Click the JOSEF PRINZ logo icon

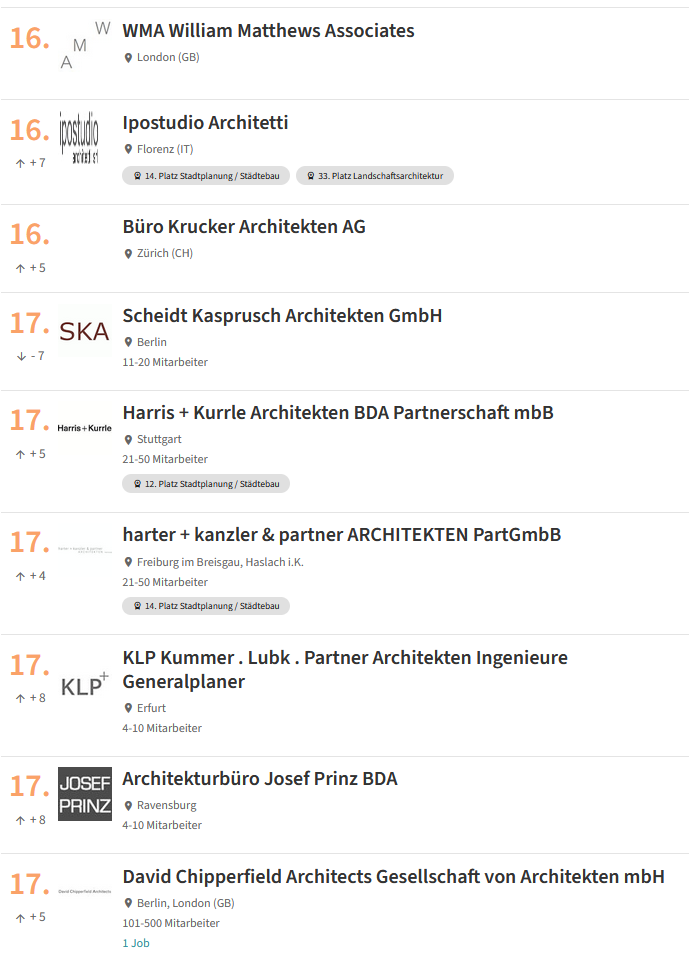coord(85,793)
